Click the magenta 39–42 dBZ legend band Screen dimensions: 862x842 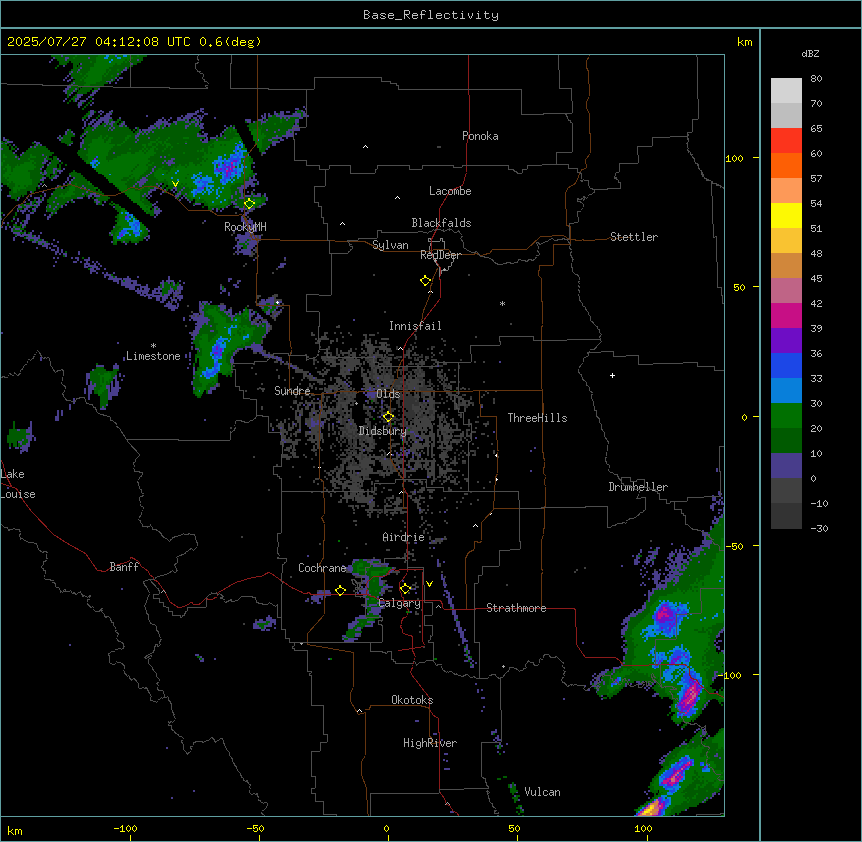[x=786, y=315]
